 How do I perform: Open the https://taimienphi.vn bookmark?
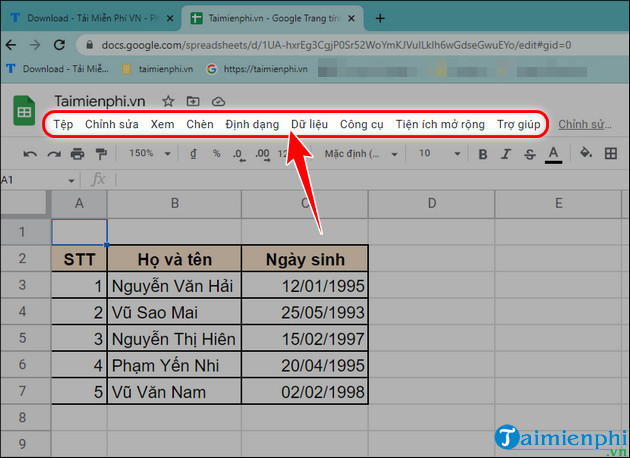click(x=257, y=69)
